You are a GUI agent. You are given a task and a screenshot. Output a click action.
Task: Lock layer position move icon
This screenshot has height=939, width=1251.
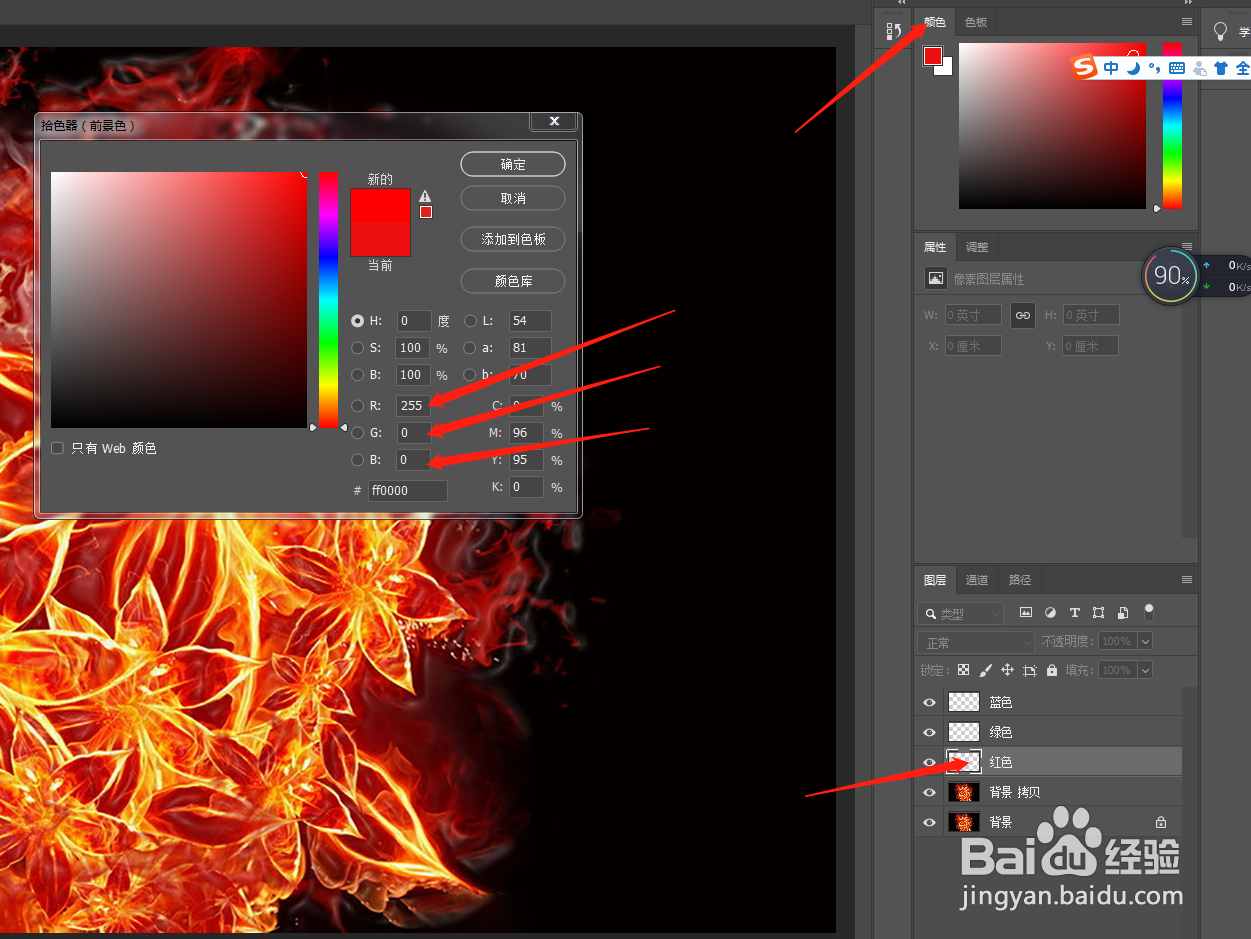pyautogui.click(x=1007, y=670)
